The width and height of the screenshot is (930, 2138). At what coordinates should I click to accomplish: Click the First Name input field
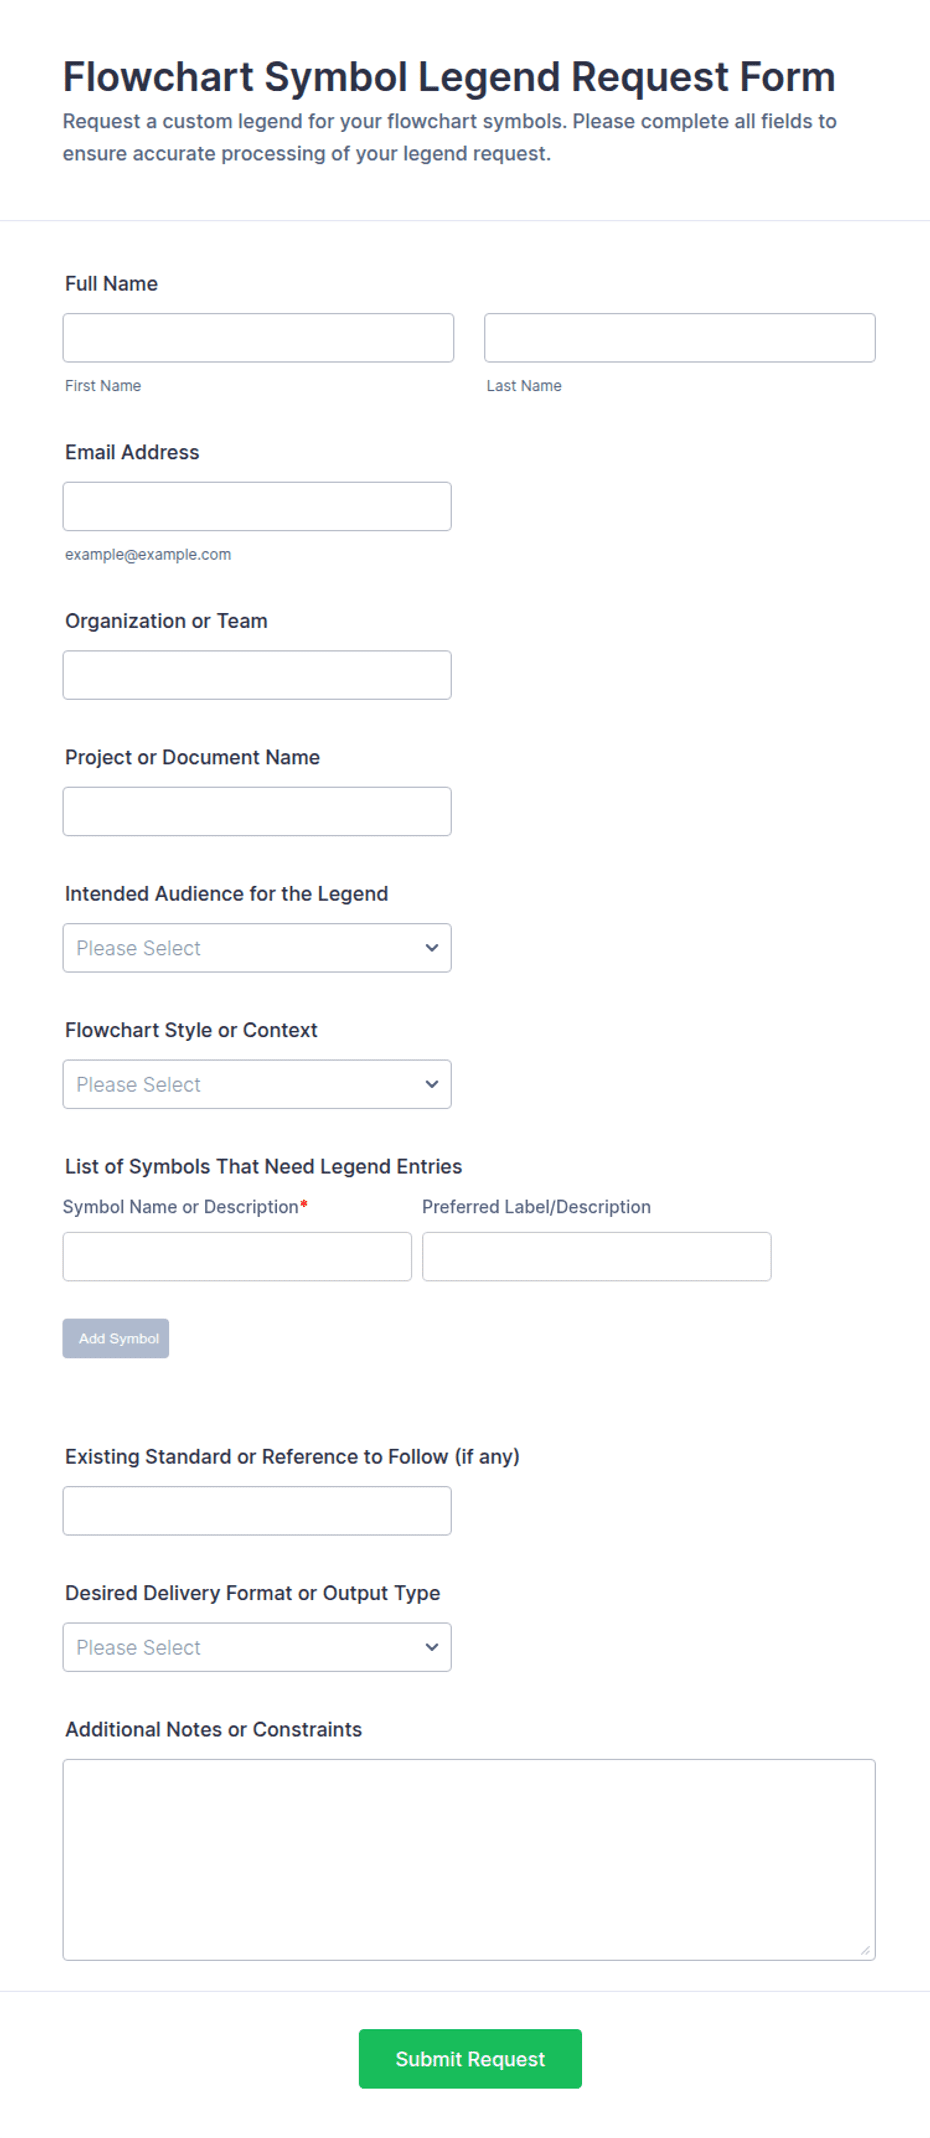258,338
